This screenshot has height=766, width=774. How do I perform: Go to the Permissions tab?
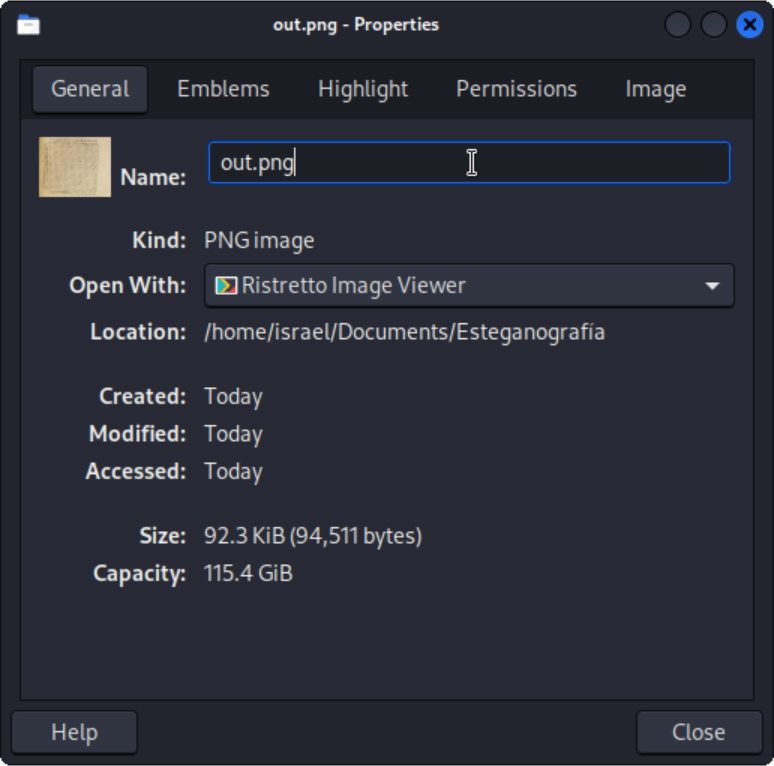click(516, 89)
